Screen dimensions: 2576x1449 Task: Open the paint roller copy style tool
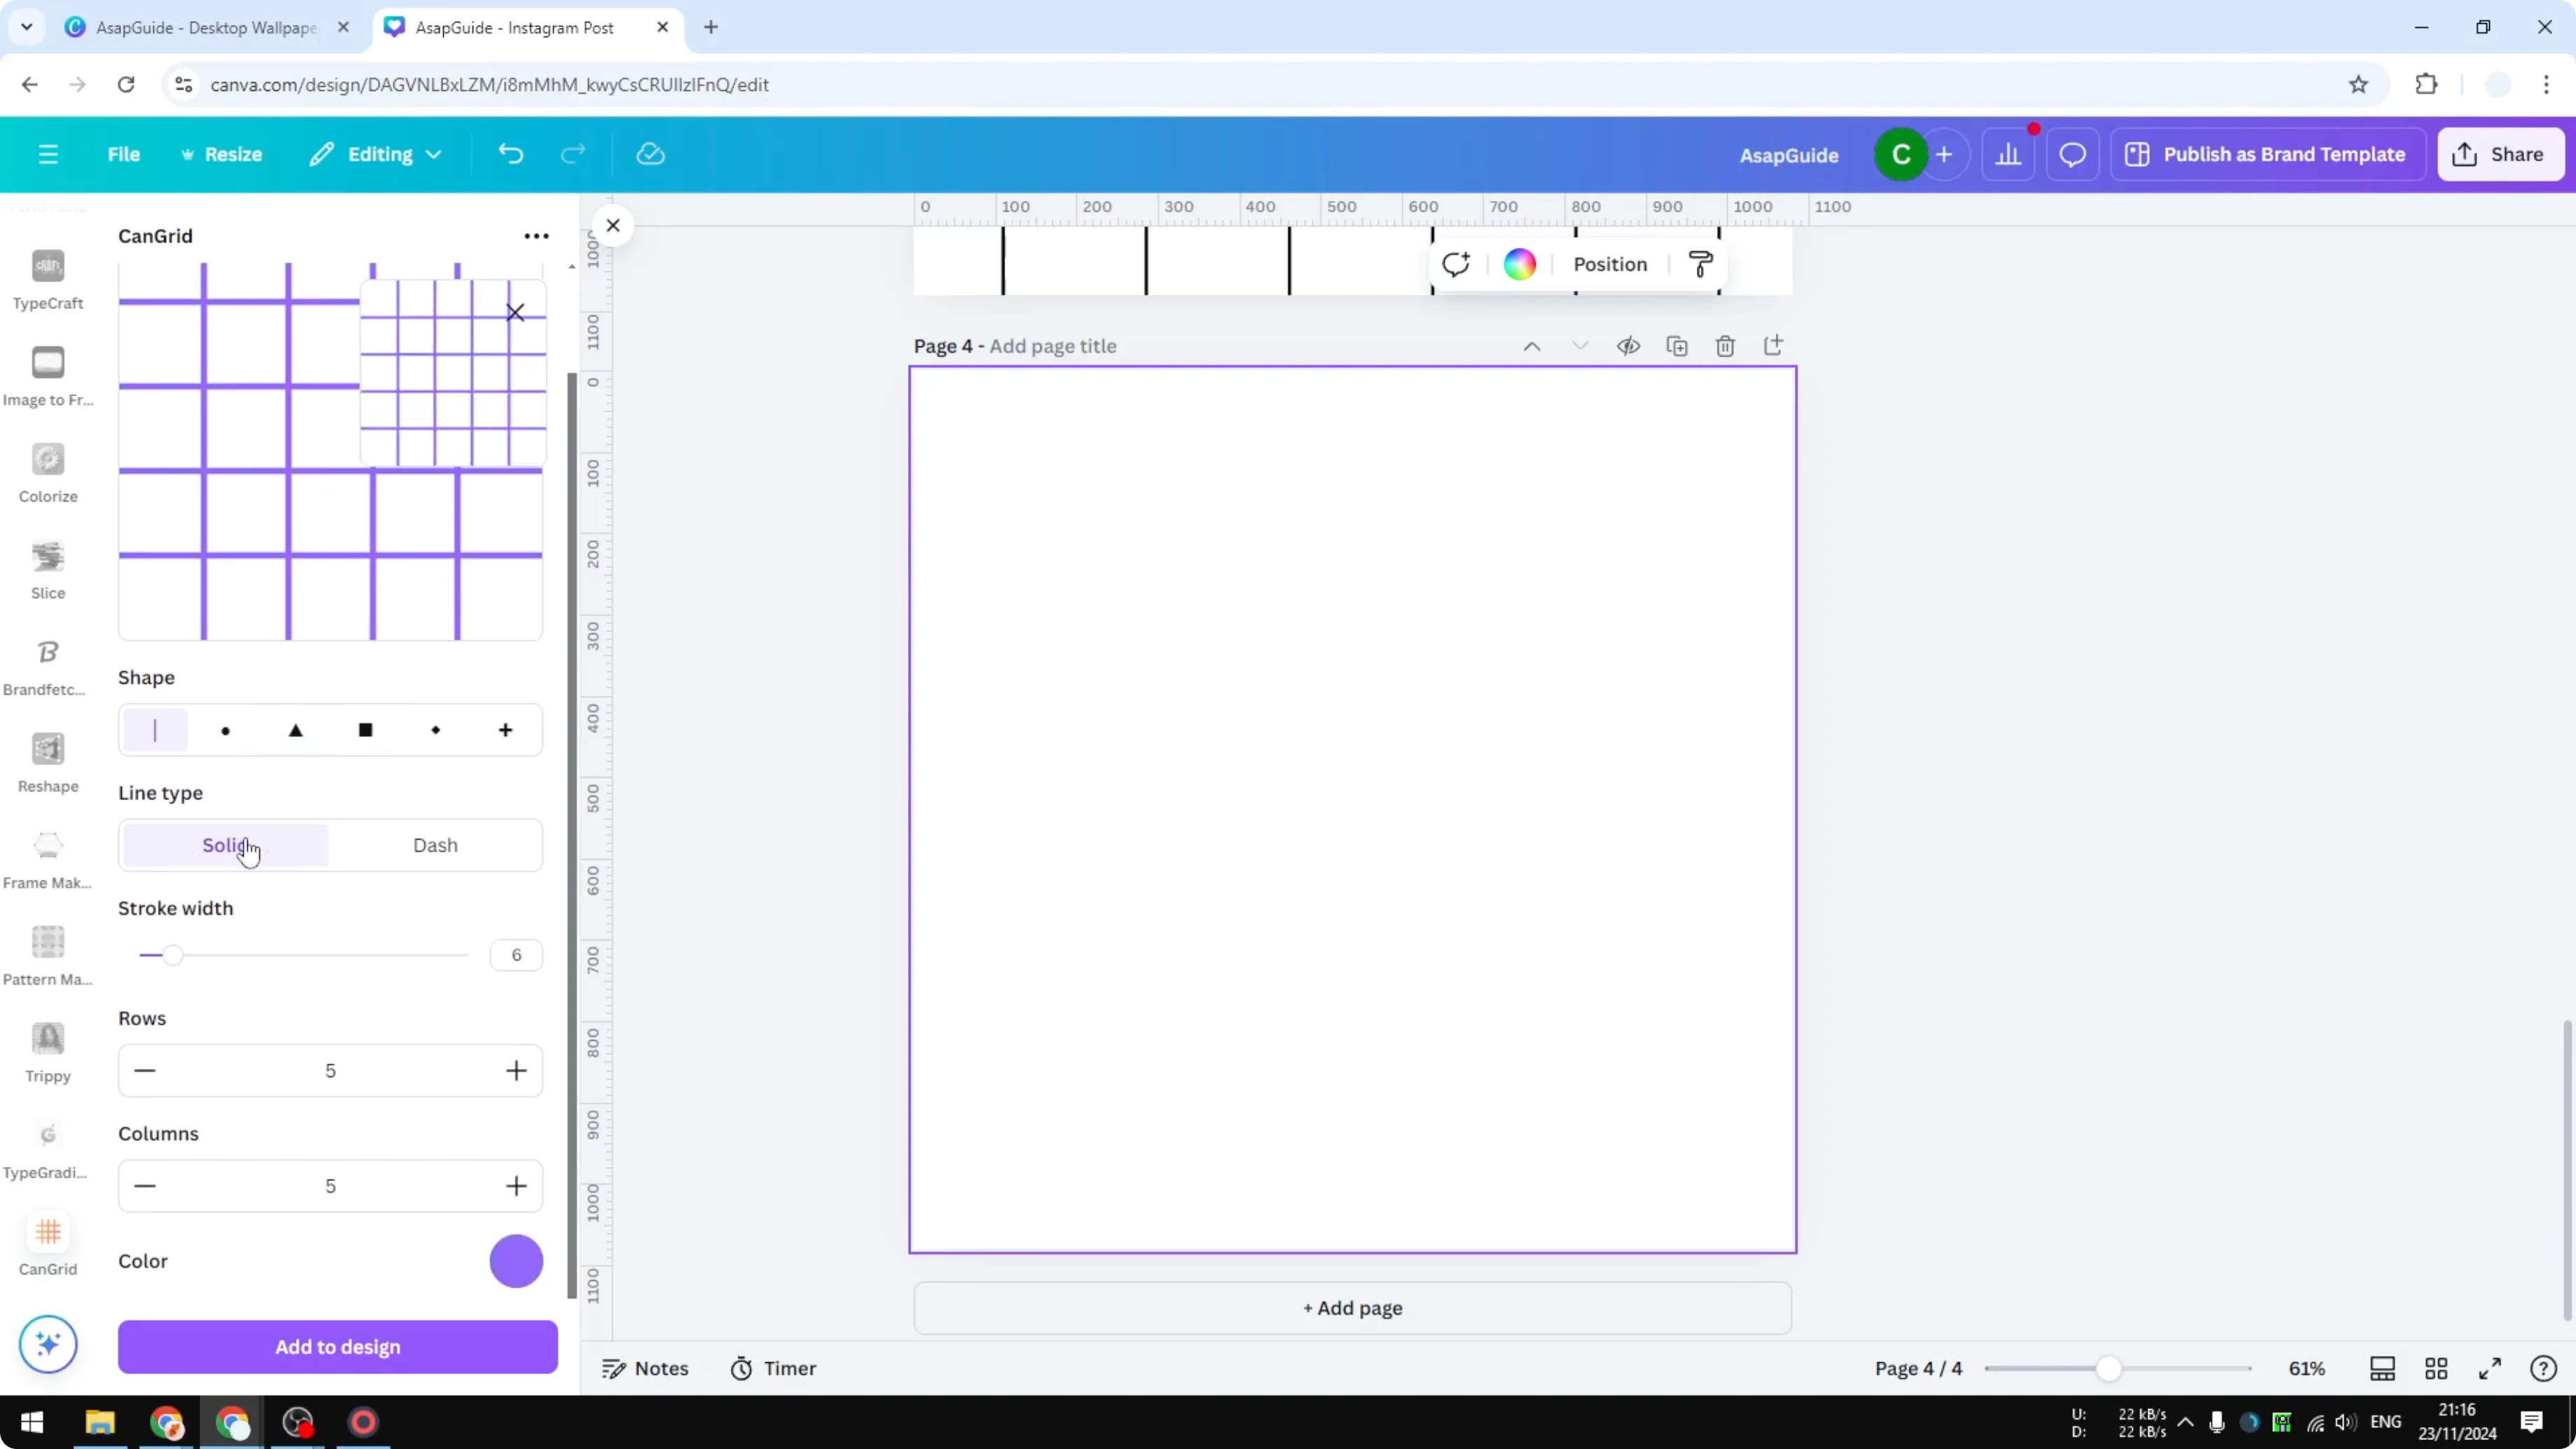(1701, 263)
